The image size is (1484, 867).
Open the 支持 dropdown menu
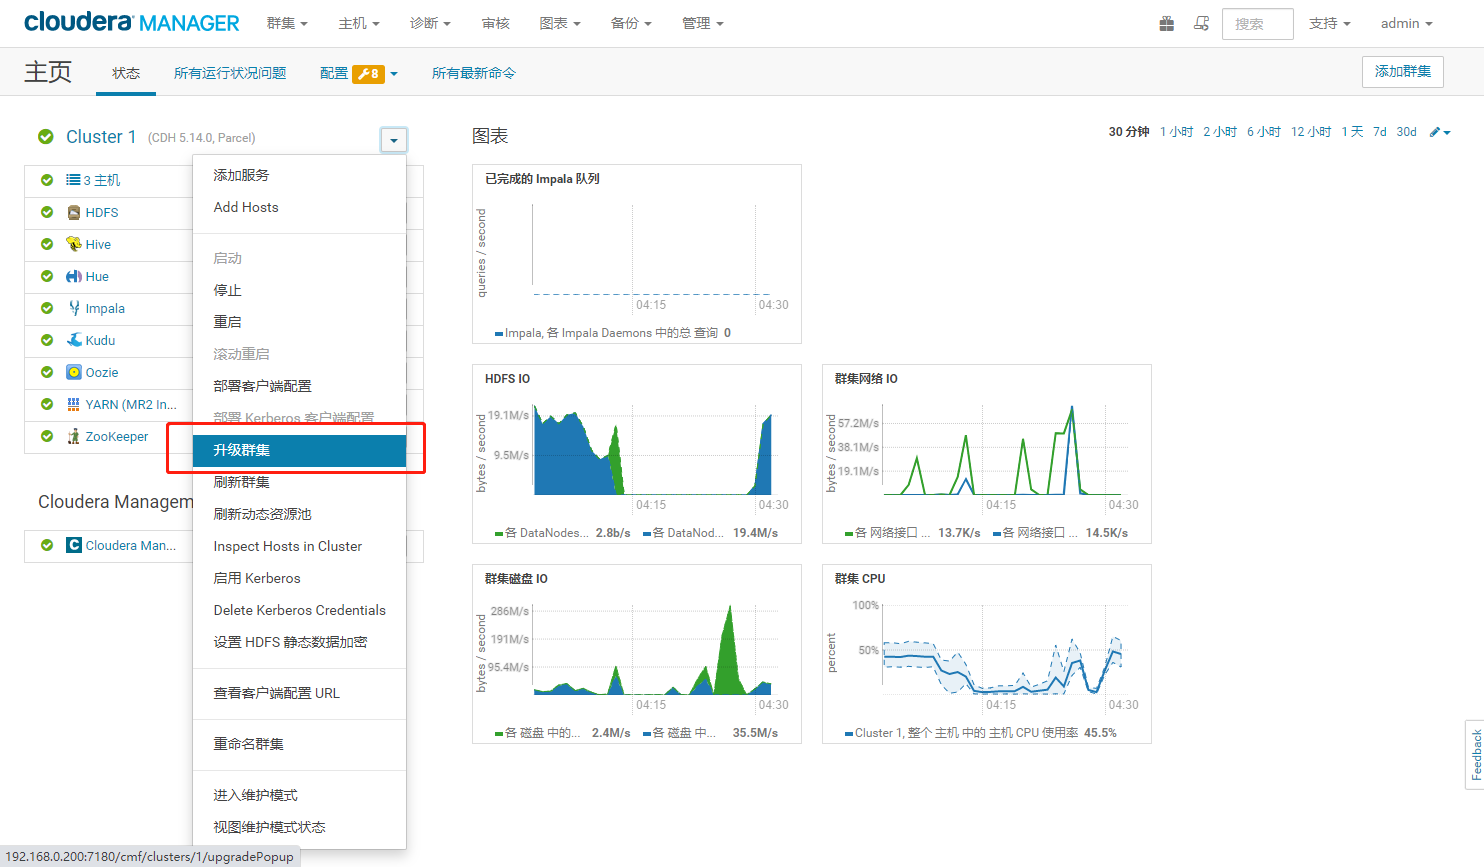pos(1330,23)
